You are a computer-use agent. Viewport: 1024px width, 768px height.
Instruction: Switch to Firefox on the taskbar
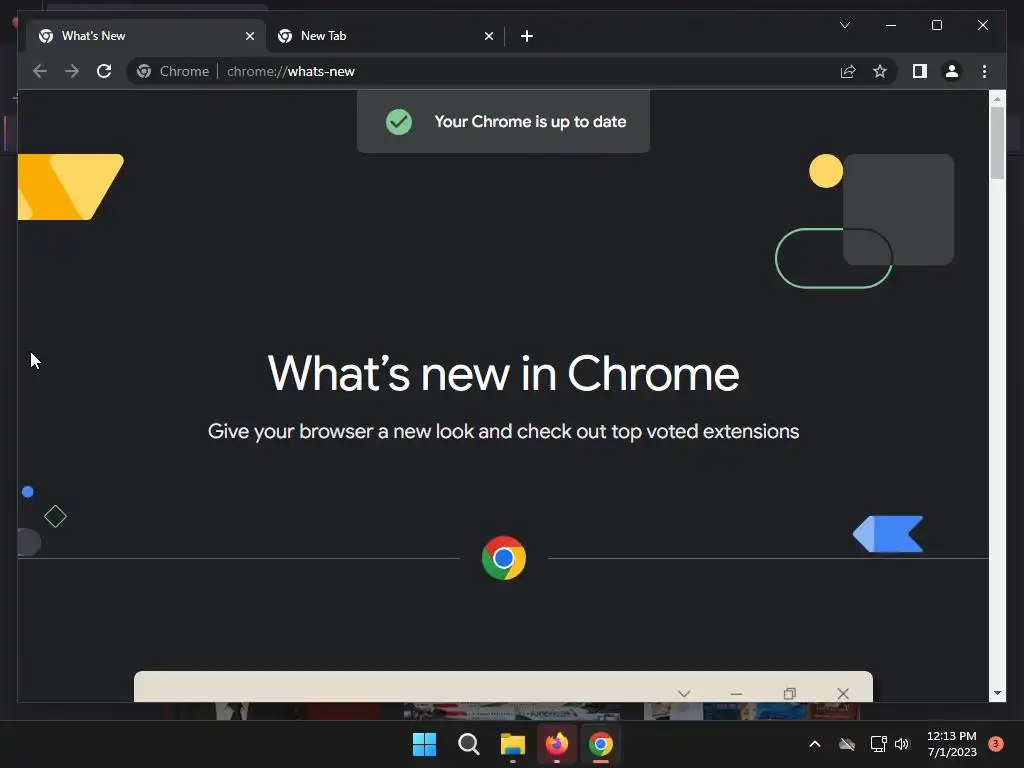(556, 744)
